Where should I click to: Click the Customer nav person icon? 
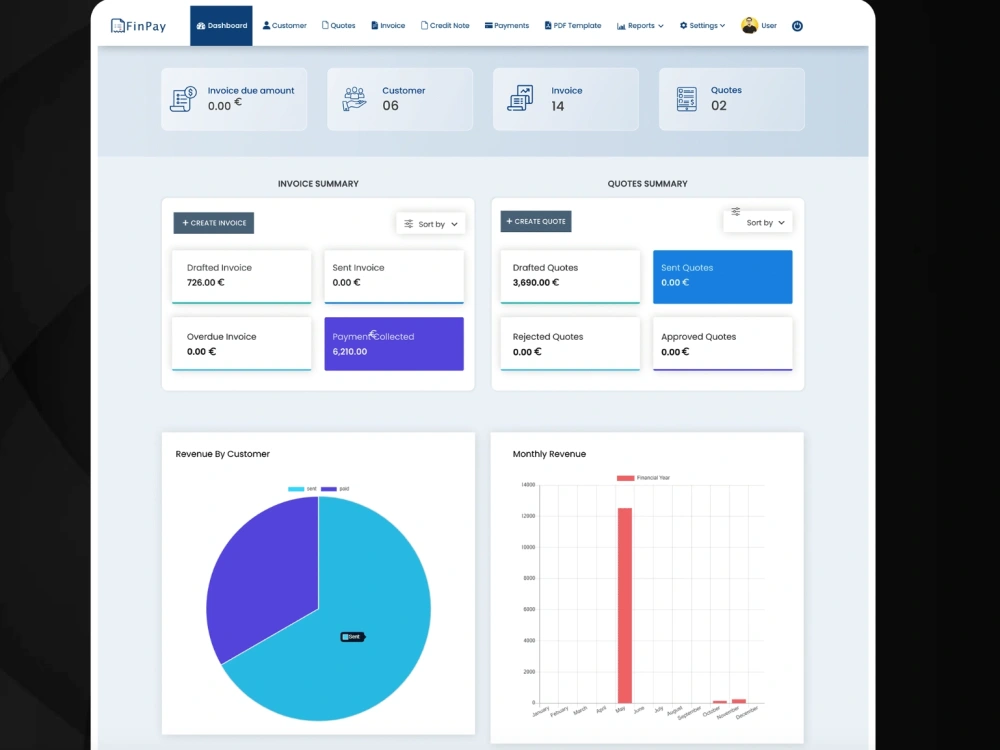(x=267, y=26)
